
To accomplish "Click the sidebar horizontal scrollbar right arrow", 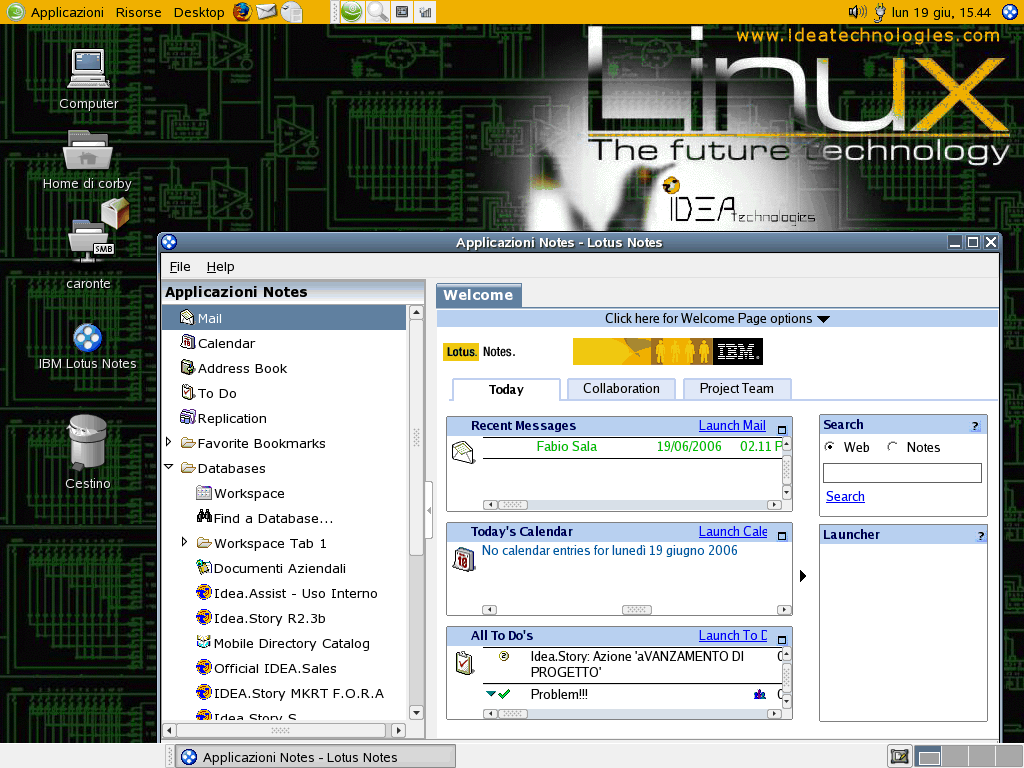I will [398, 730].
